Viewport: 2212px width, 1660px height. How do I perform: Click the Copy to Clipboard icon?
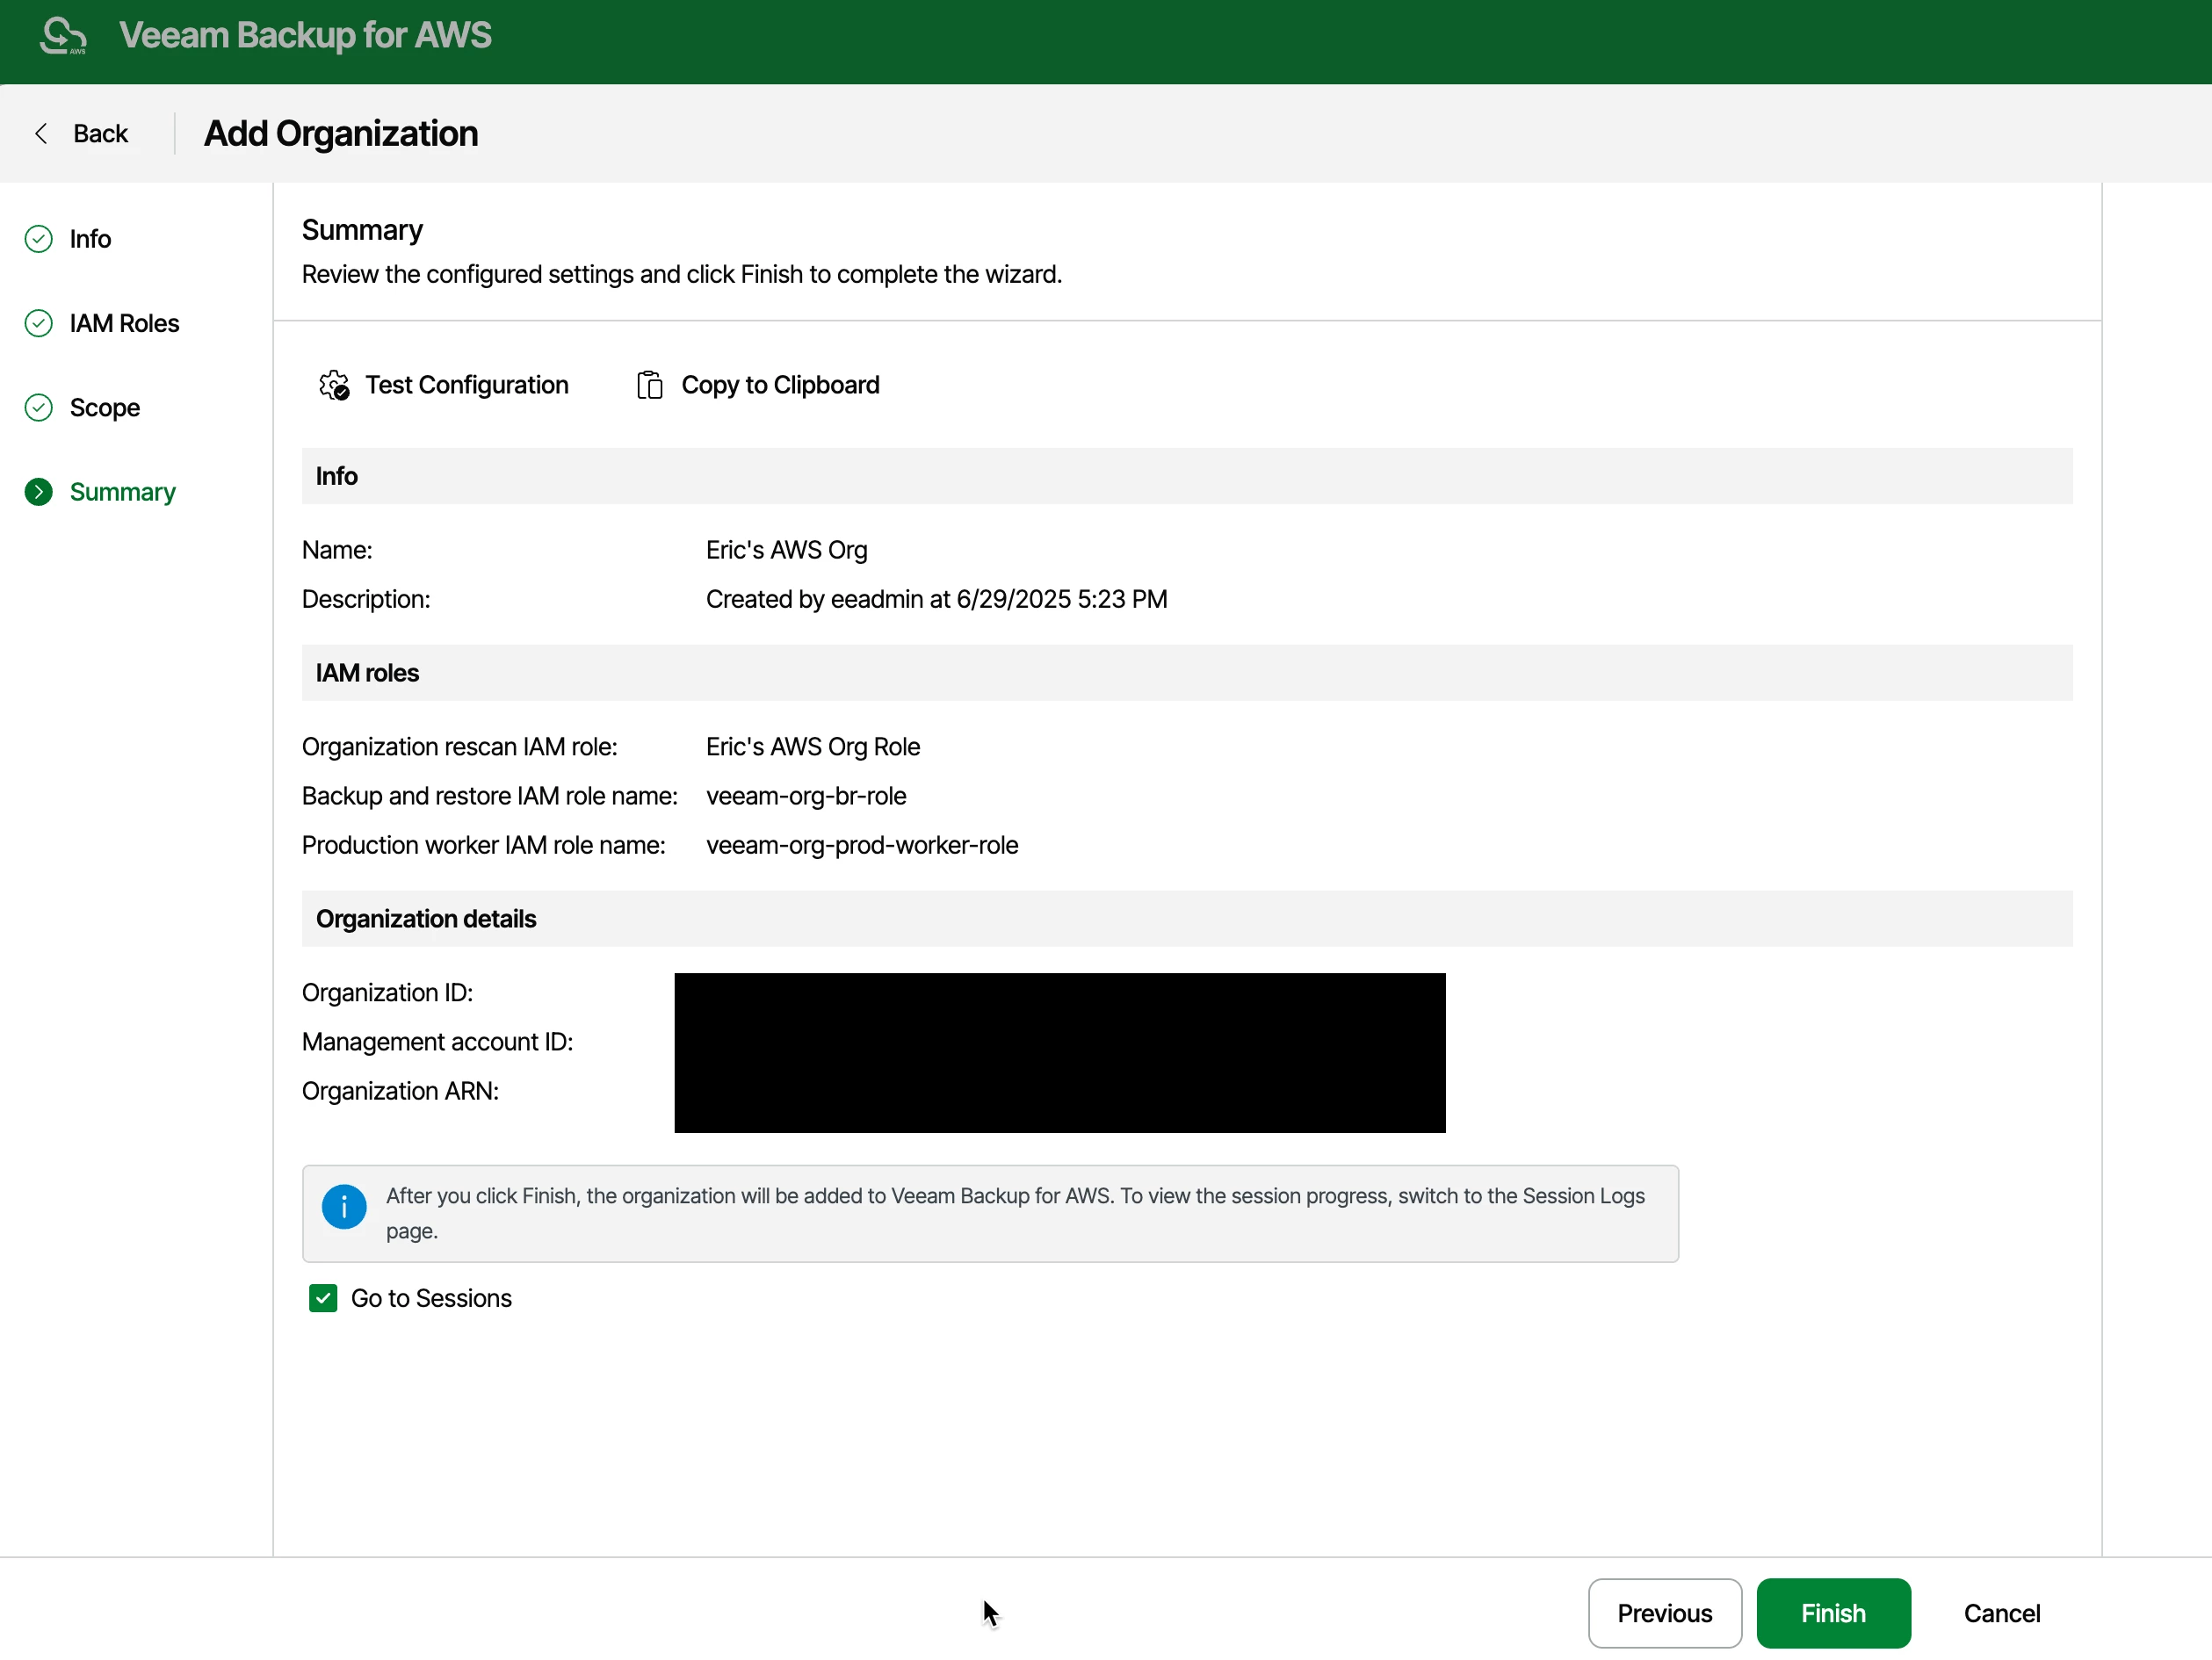[649, 385]
